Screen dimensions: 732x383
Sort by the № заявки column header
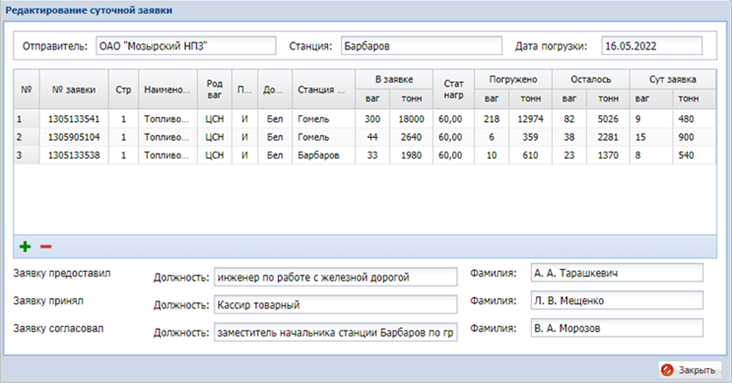click(x=74, y=90)
